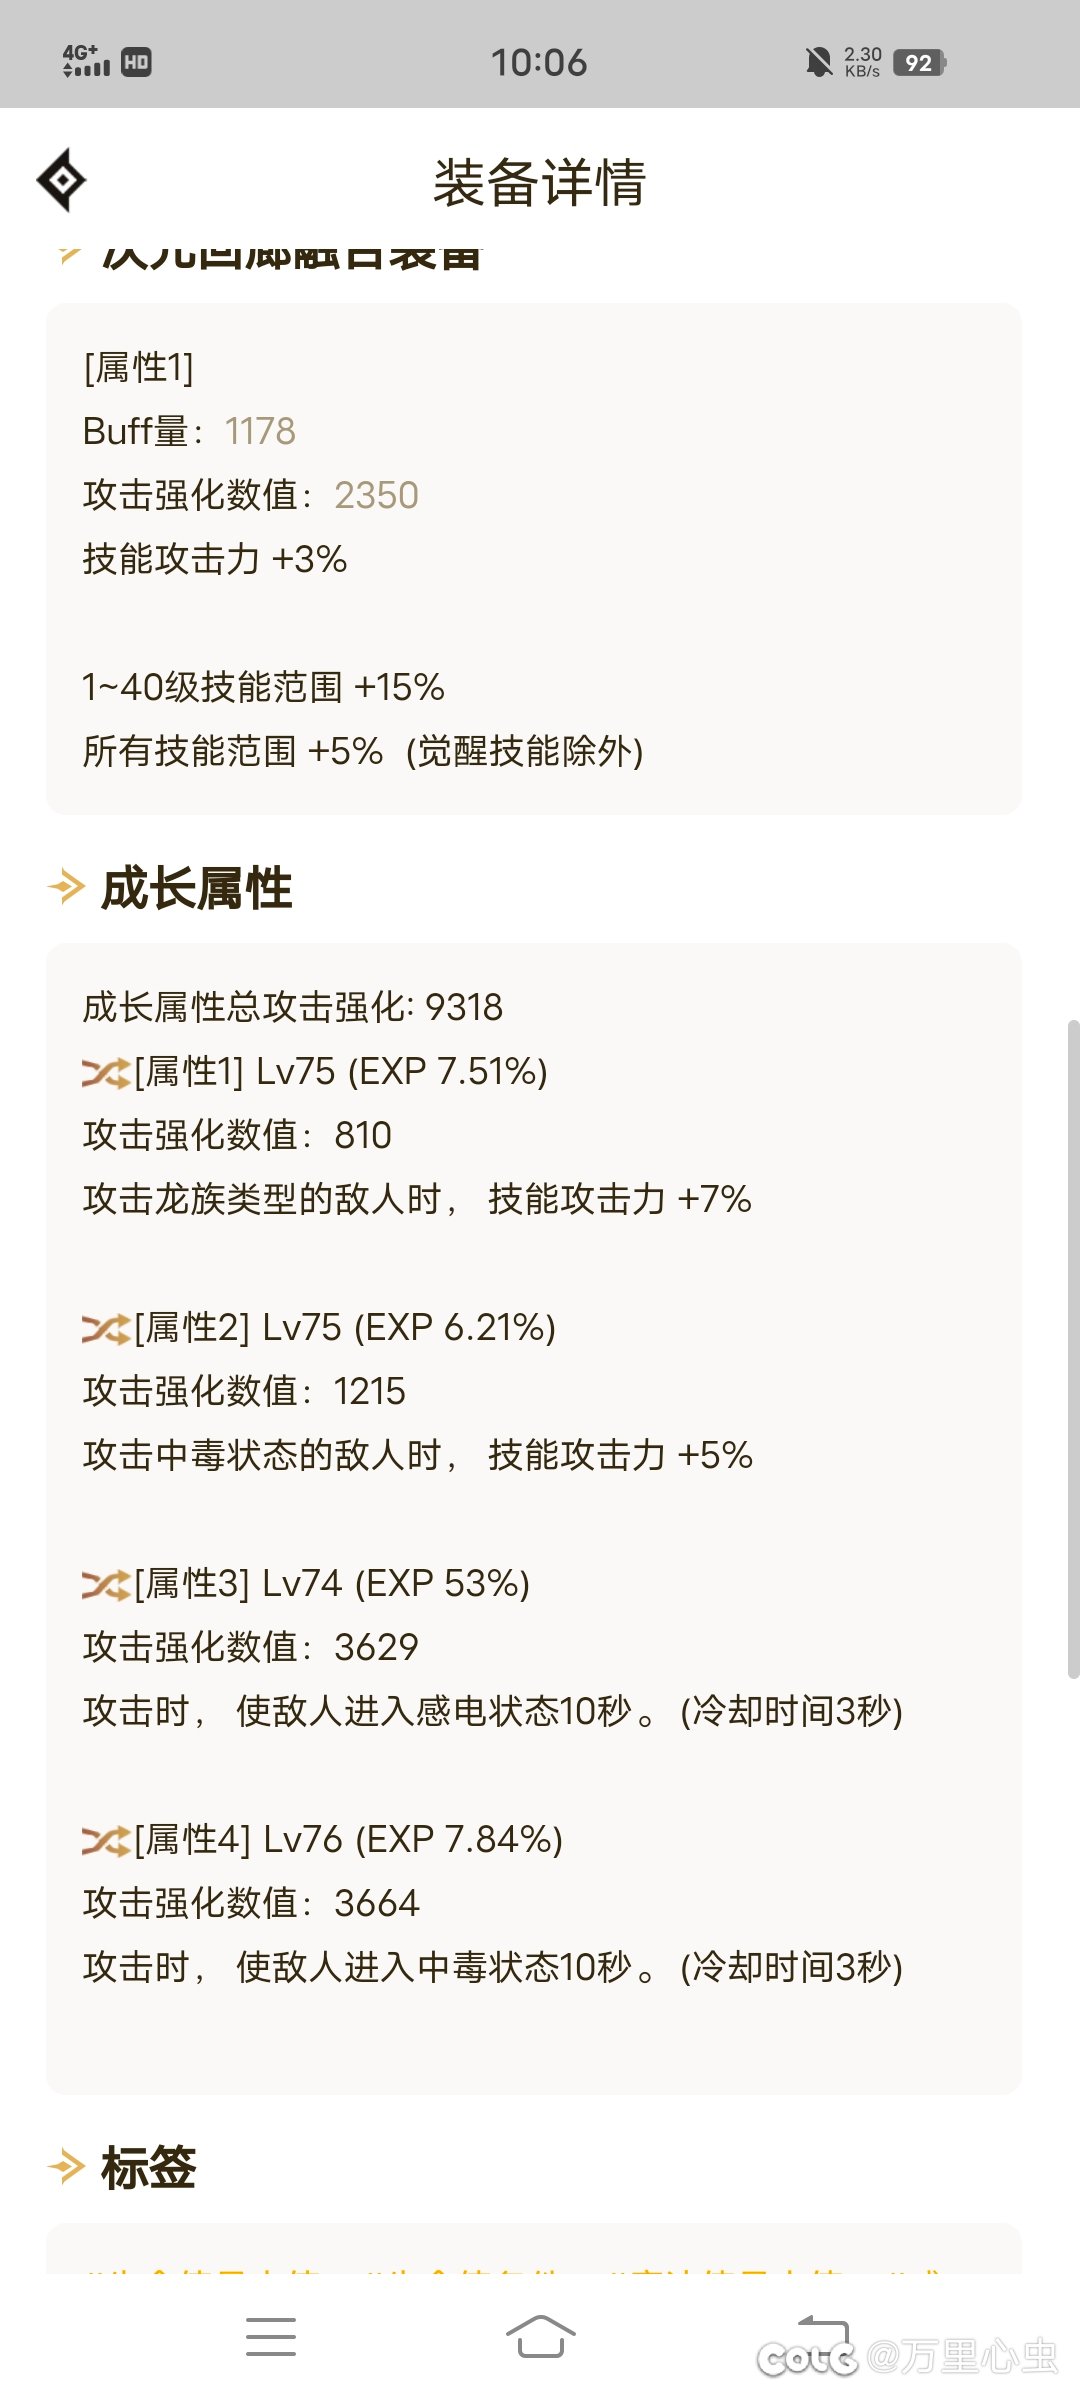This screenshot has width=1080, height=2400.
Task: Tap the diamond back icon in header
Action: point(62,181)
